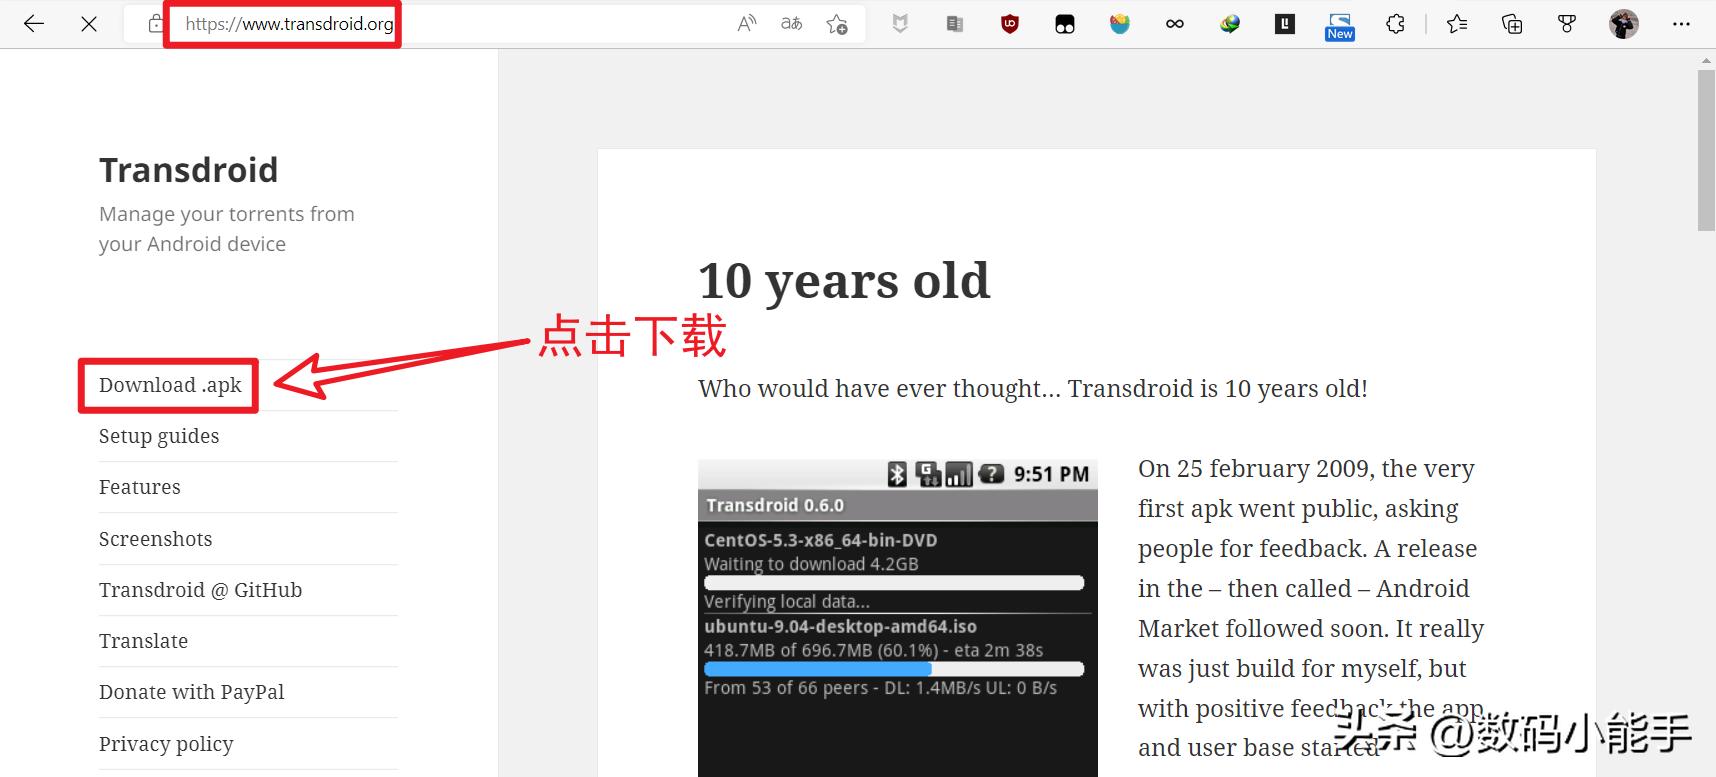This screenshot has height=777, width=1716.
Task: Open the Read aloud feature
Action: pyautogui.click(x=747, y=24)
